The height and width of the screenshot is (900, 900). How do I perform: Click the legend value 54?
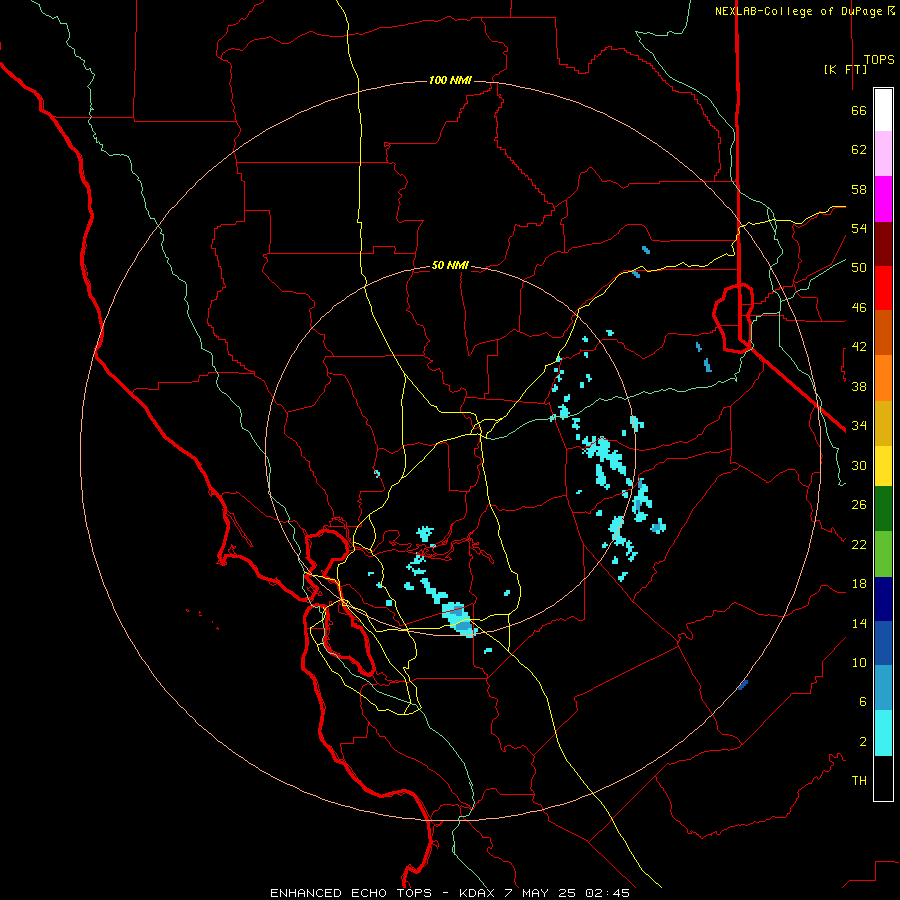pyautogui.click(x=859, y=228)
